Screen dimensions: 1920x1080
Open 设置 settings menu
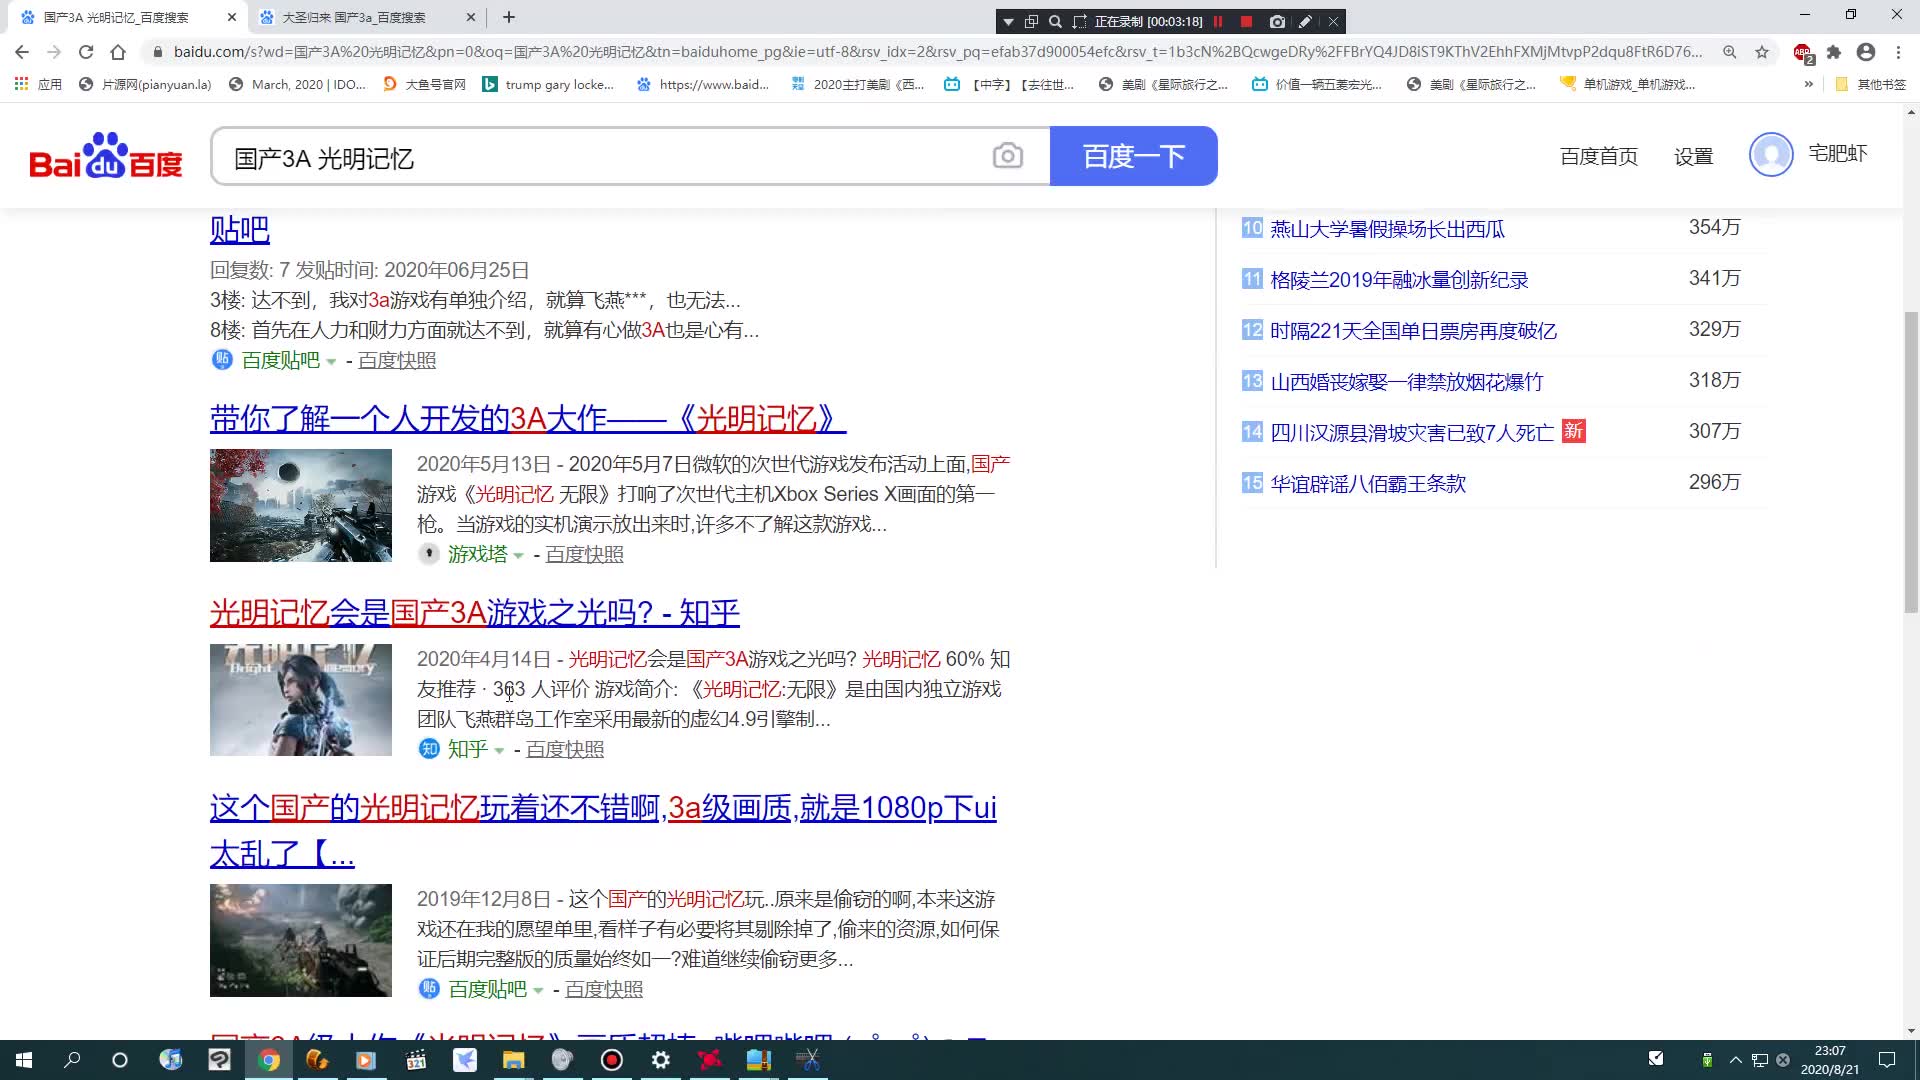coord(1693,156)
